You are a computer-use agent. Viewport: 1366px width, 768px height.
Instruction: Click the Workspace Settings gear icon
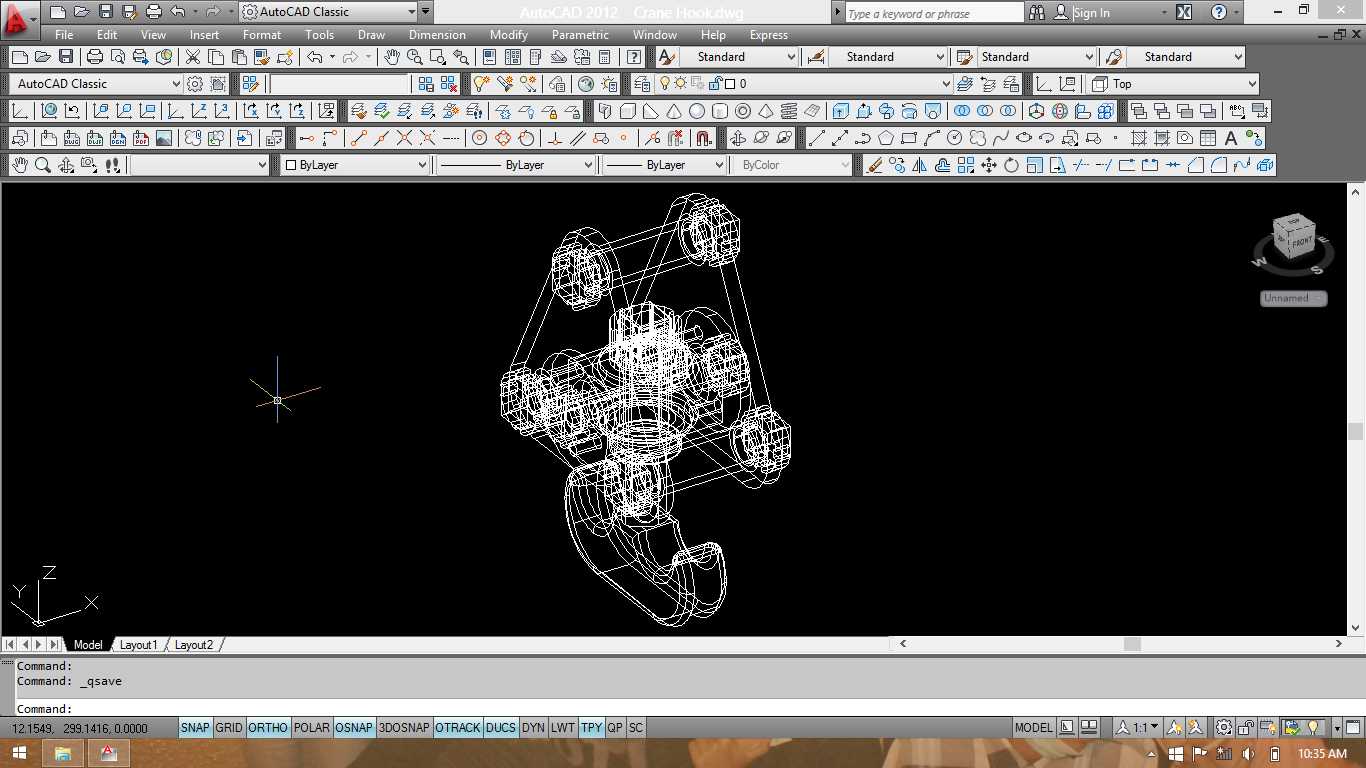coord(195,84)
